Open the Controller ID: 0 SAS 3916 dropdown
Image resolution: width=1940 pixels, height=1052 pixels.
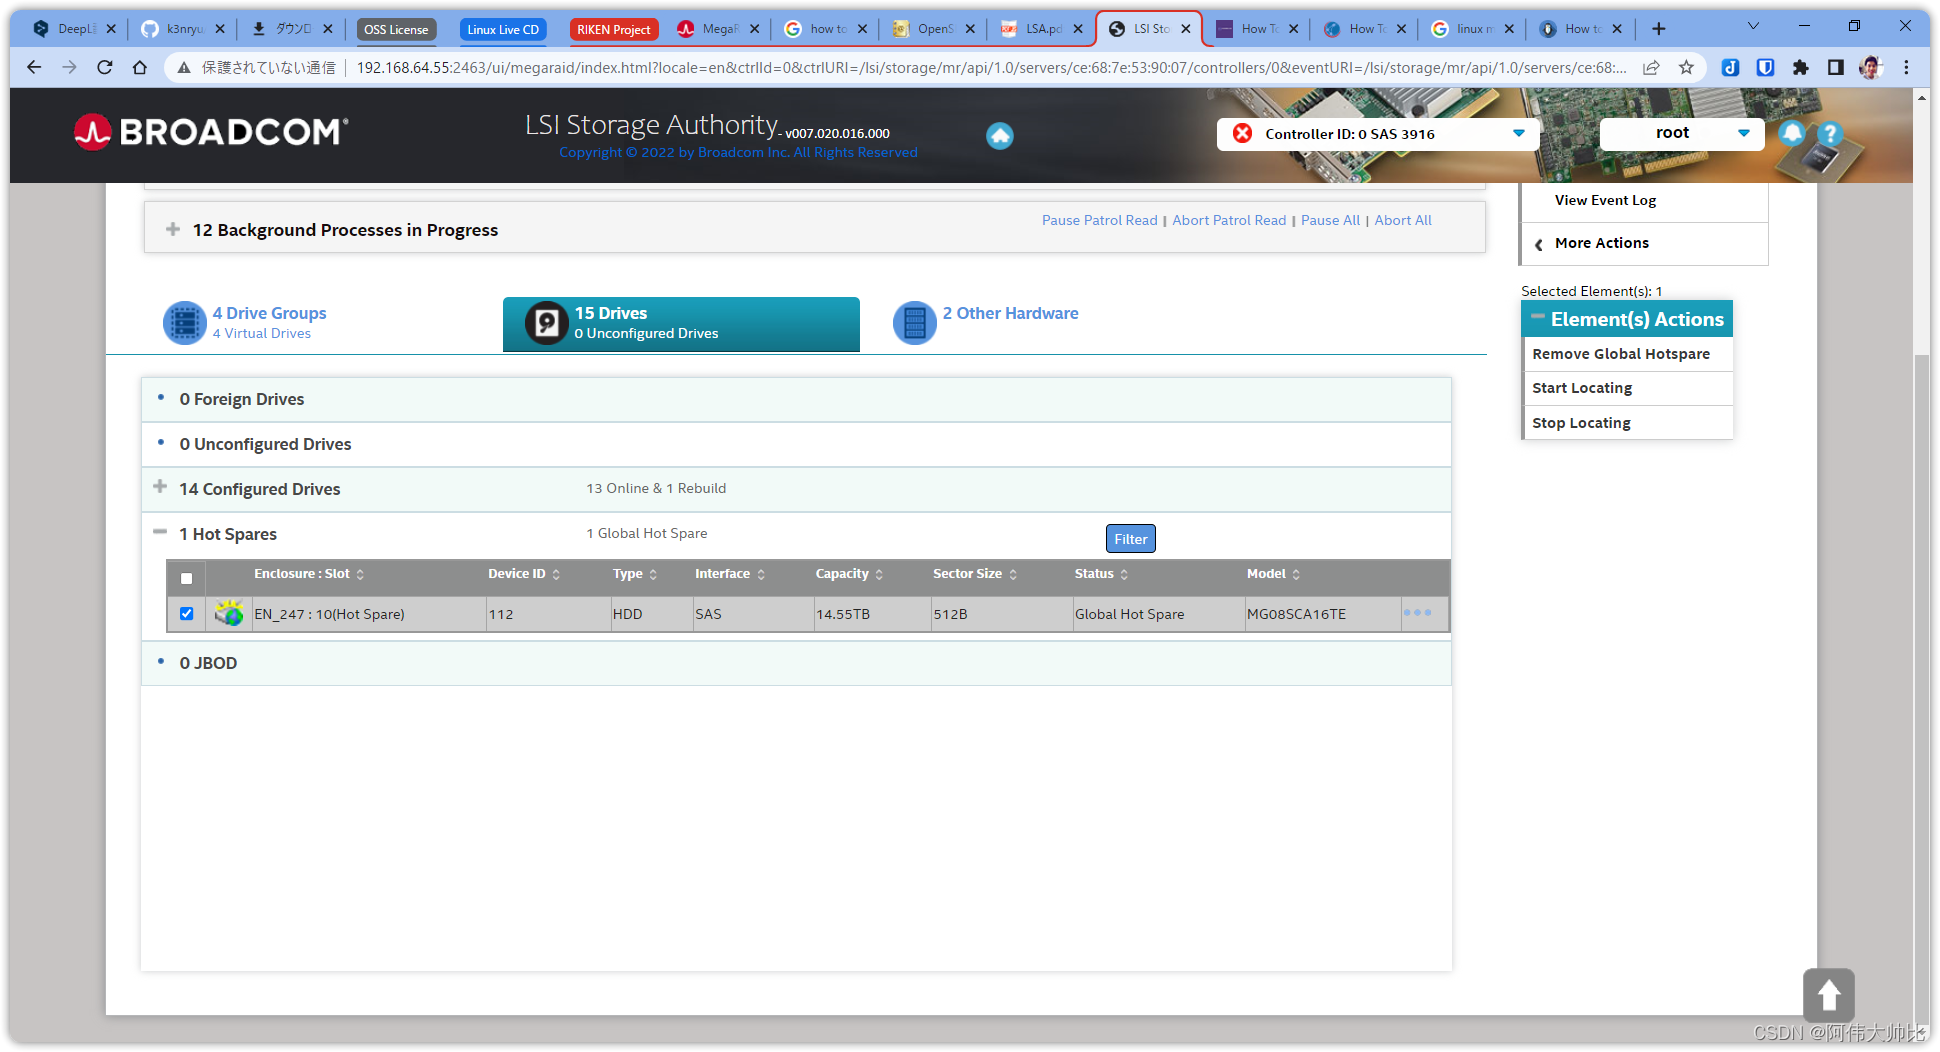click(1518, 133)
